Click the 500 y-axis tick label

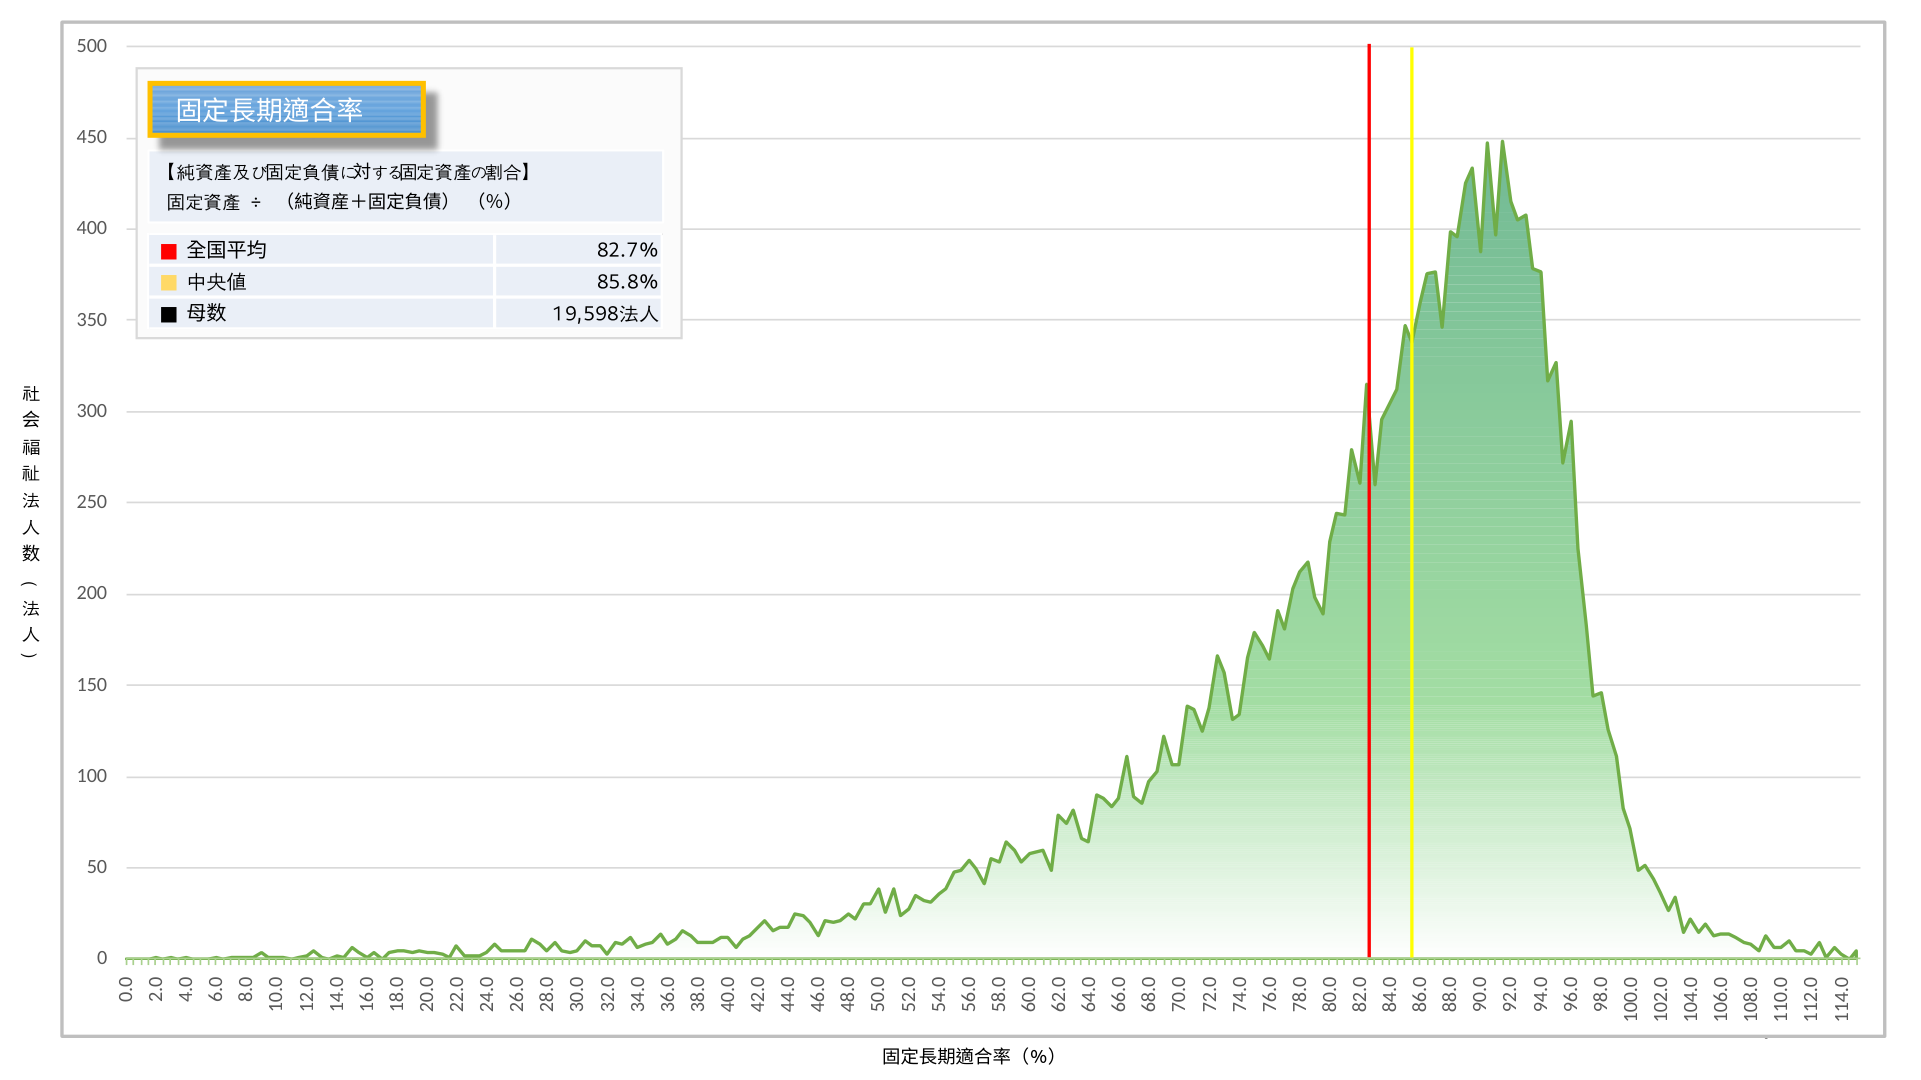click(91, 46)
